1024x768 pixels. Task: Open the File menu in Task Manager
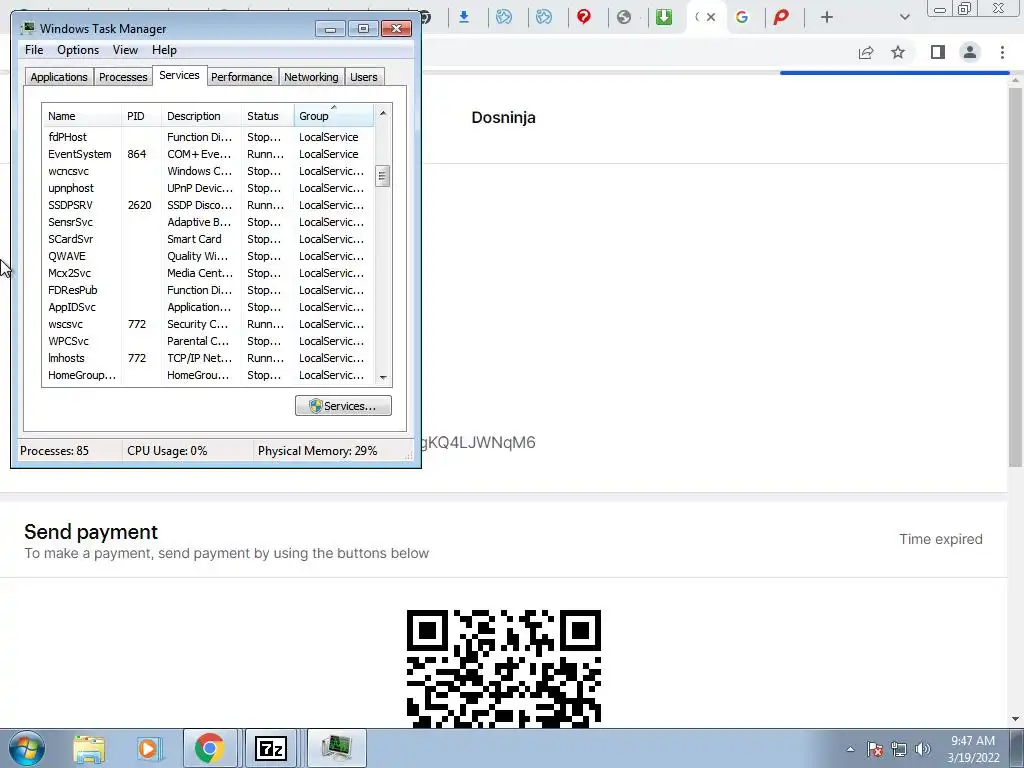coord(34,50)
